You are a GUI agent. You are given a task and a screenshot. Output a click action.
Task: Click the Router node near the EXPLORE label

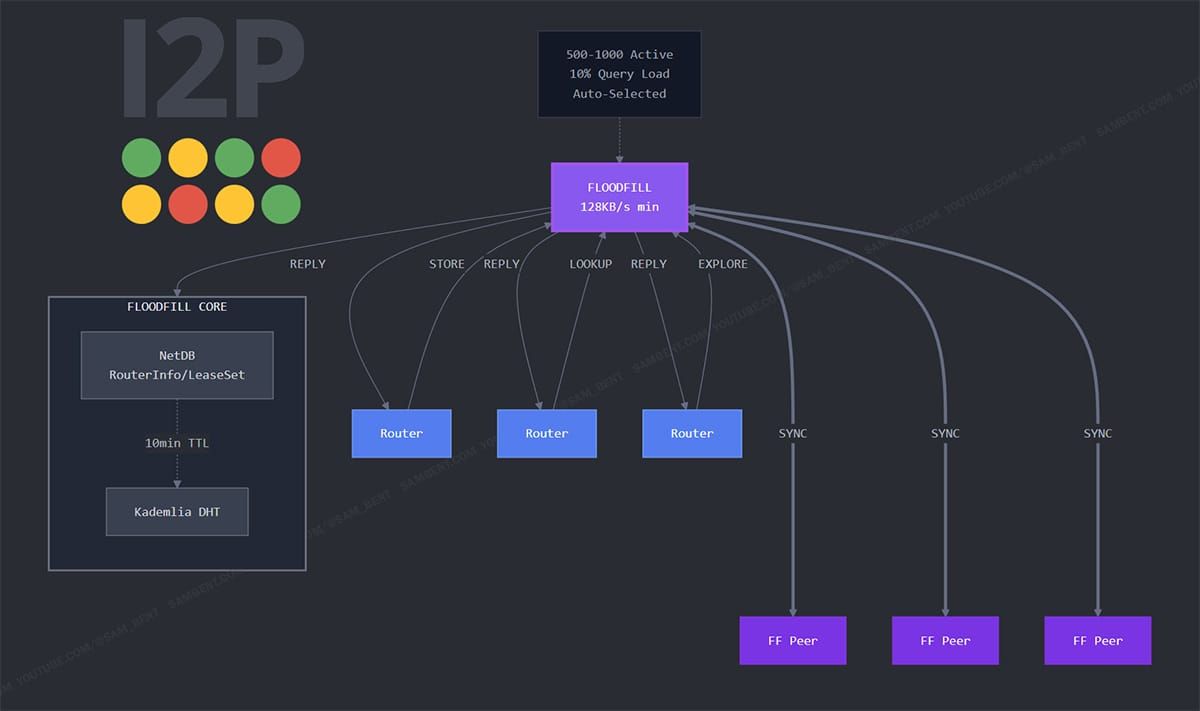pyautogui.click(x=692, y=433)
